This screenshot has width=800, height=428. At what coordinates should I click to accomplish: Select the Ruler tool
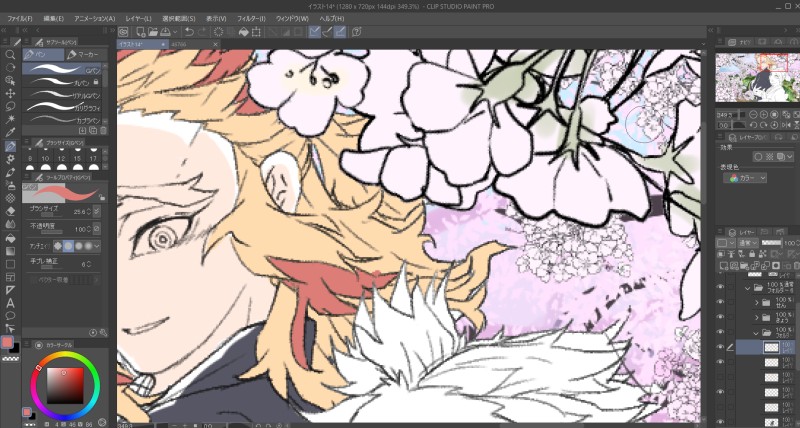pos(10,290)
